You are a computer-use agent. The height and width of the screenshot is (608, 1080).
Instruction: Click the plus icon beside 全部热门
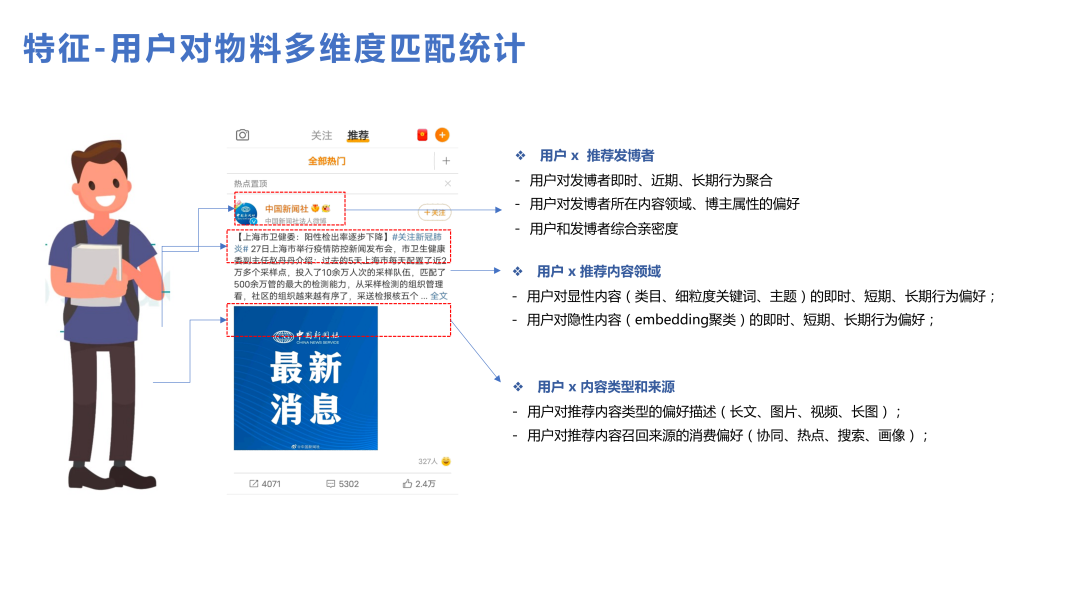click(446, 160)
